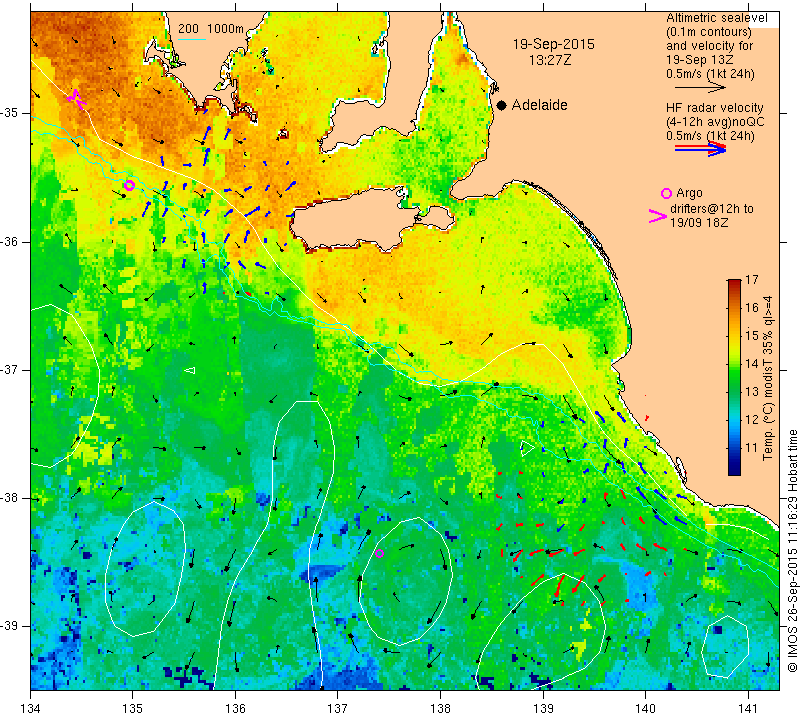This screenshot has width=800, height=720.
Task: Click the time text 13:27Z
Action: click(549, 60)
